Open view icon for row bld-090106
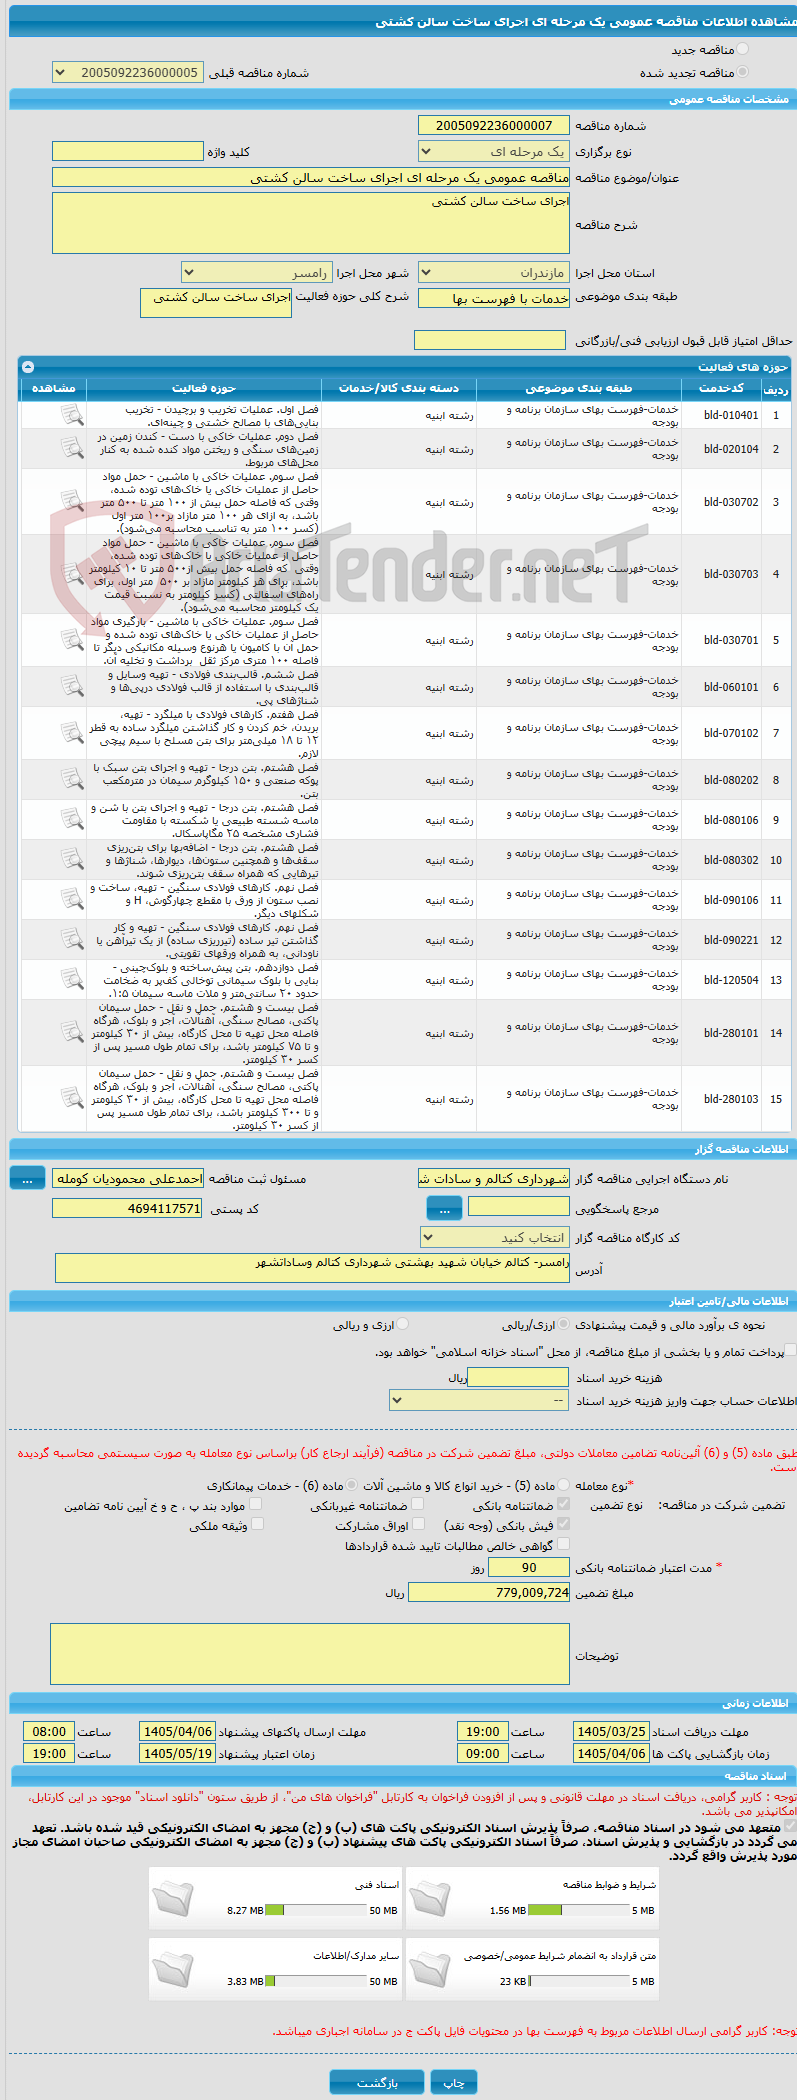The height and width of the screenshot is (2100, 797). [72, 900]
